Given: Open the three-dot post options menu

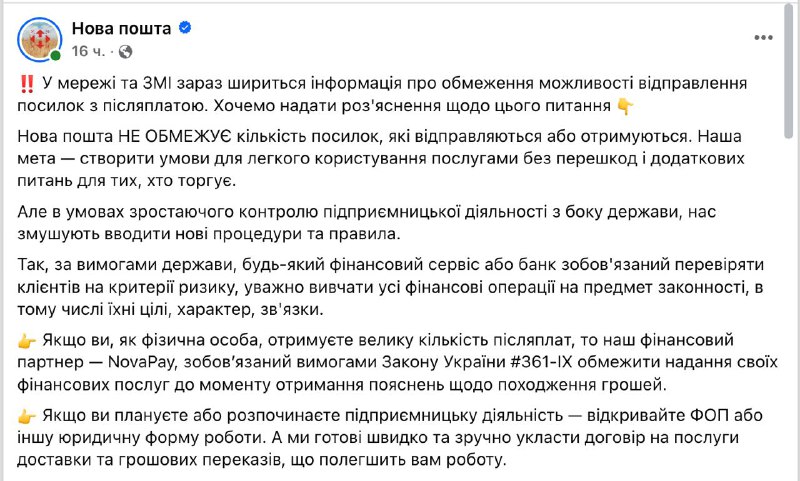Looking at the screenshot, I should tap(764, 37).
